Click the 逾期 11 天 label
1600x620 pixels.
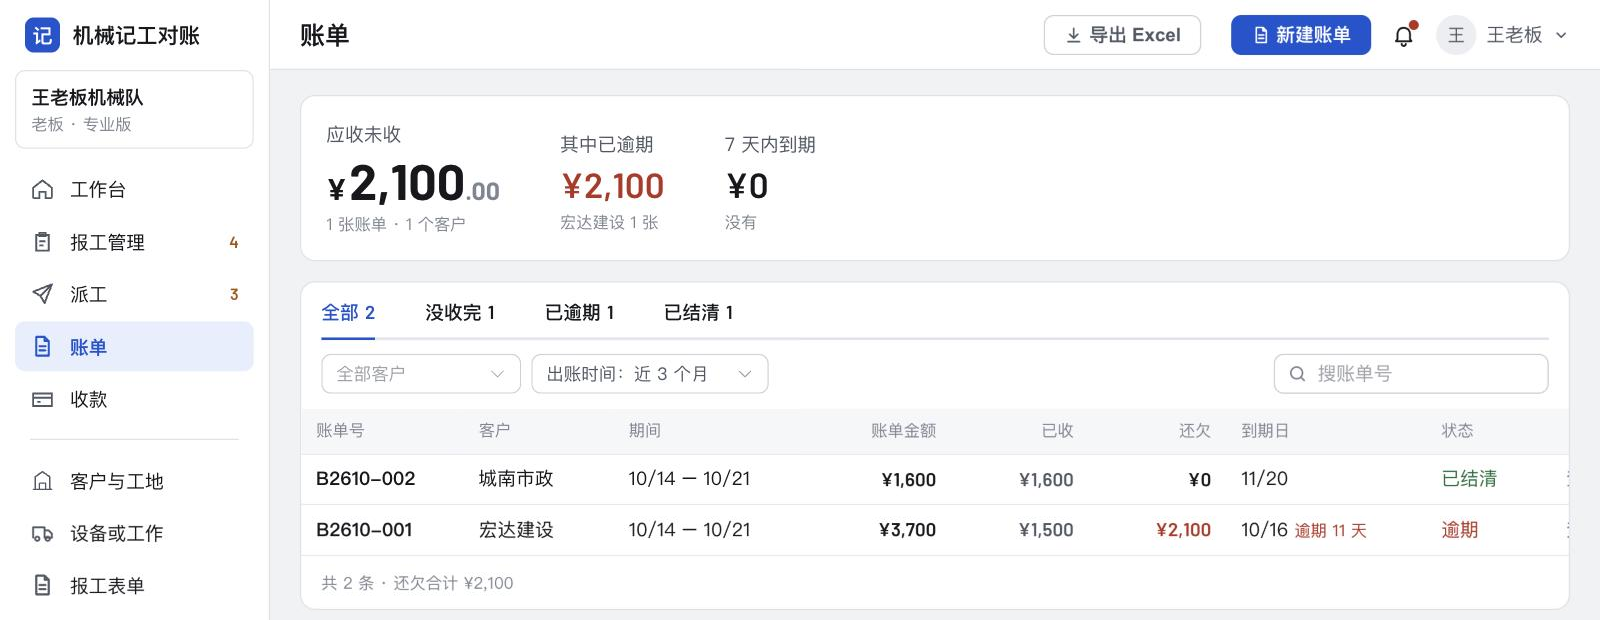pyautogui.click(x=1330, y=531)
